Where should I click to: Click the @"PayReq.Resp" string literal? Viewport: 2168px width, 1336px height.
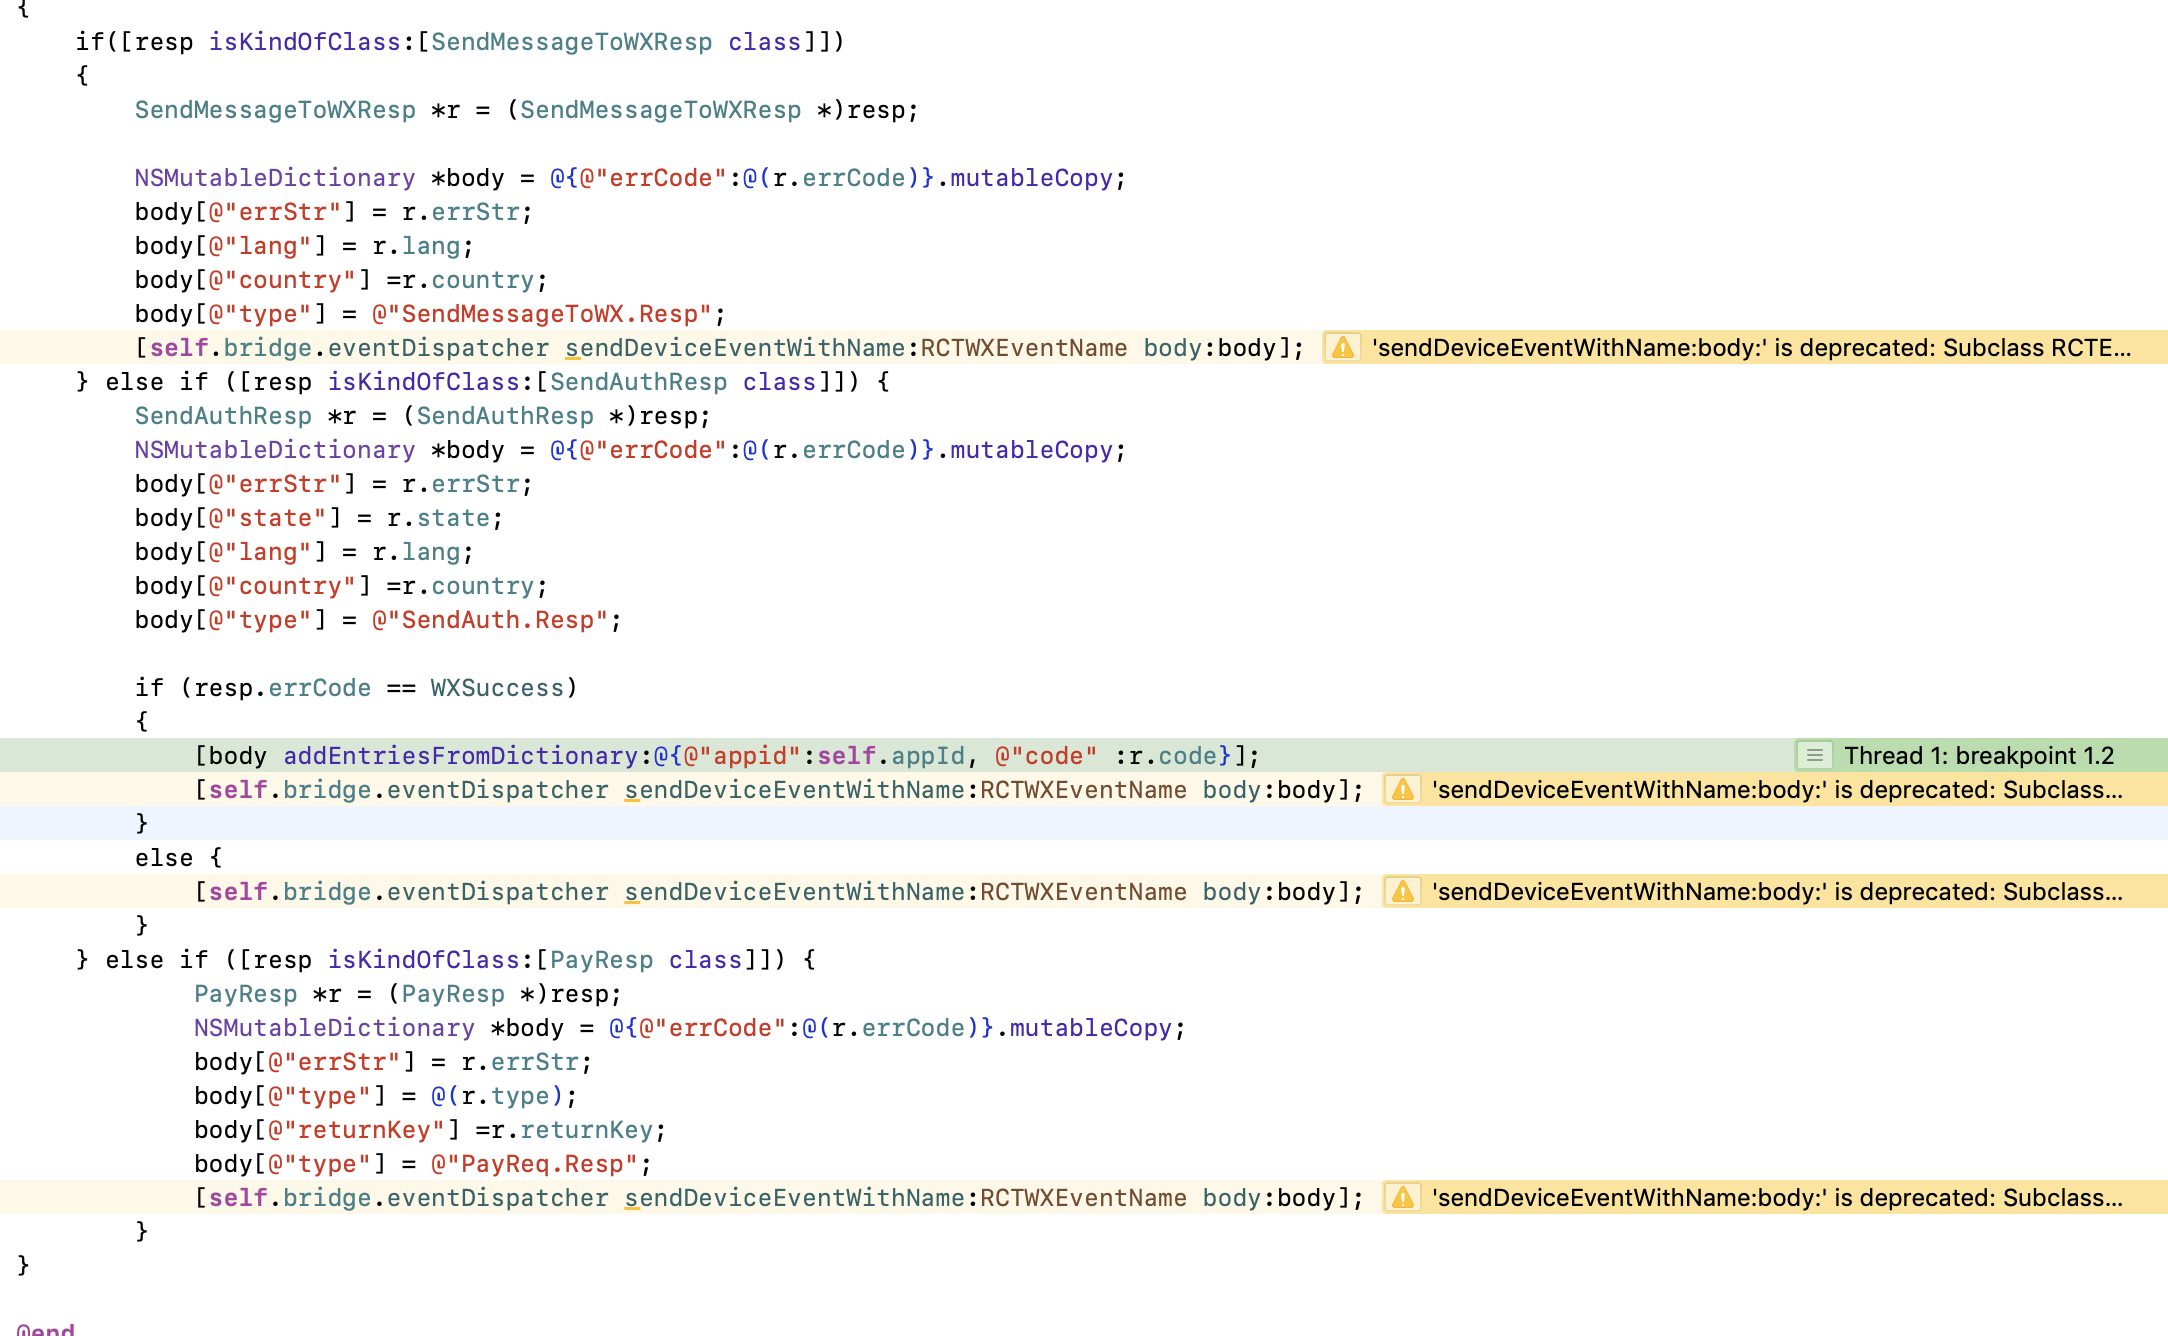click(x=534, y=1164)
